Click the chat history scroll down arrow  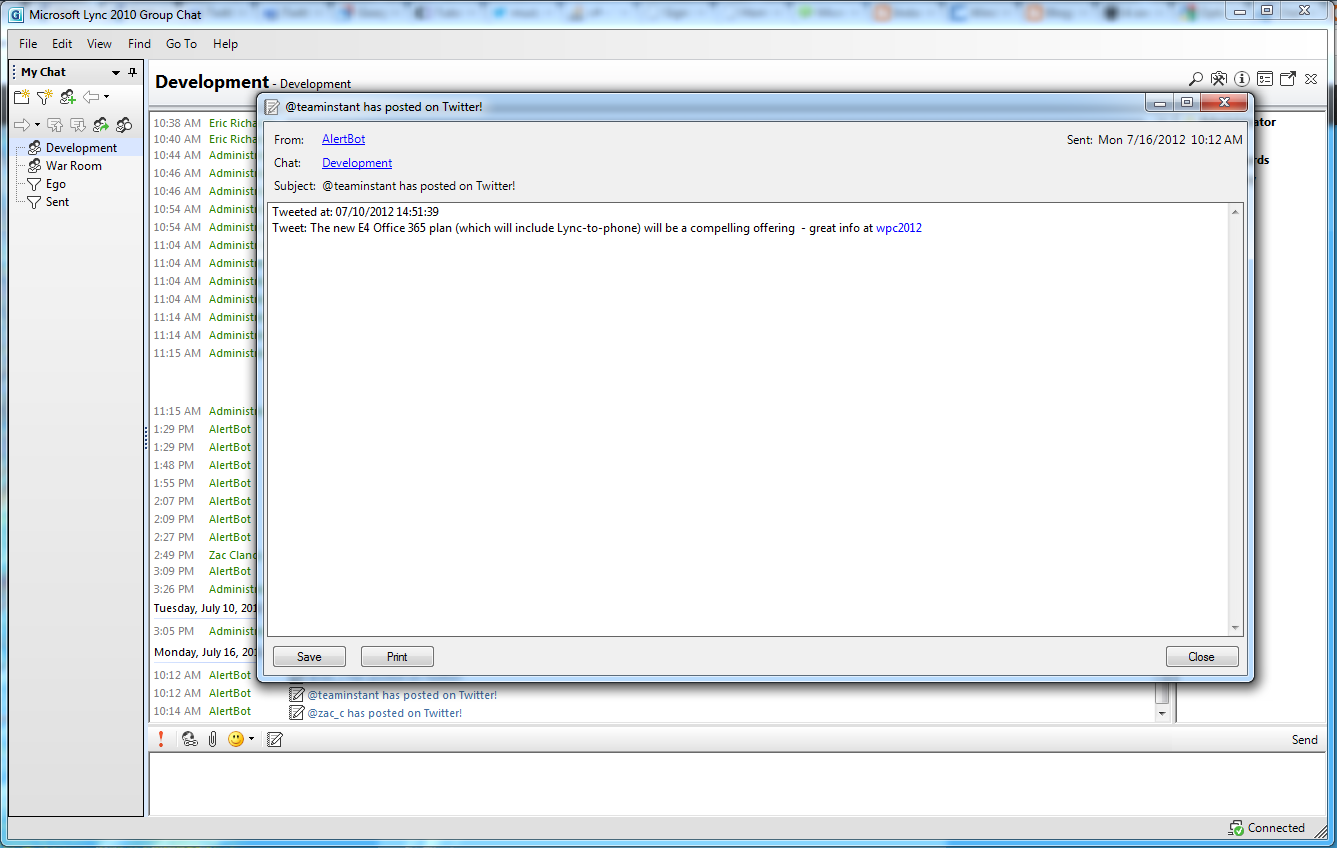[1162, 713]
